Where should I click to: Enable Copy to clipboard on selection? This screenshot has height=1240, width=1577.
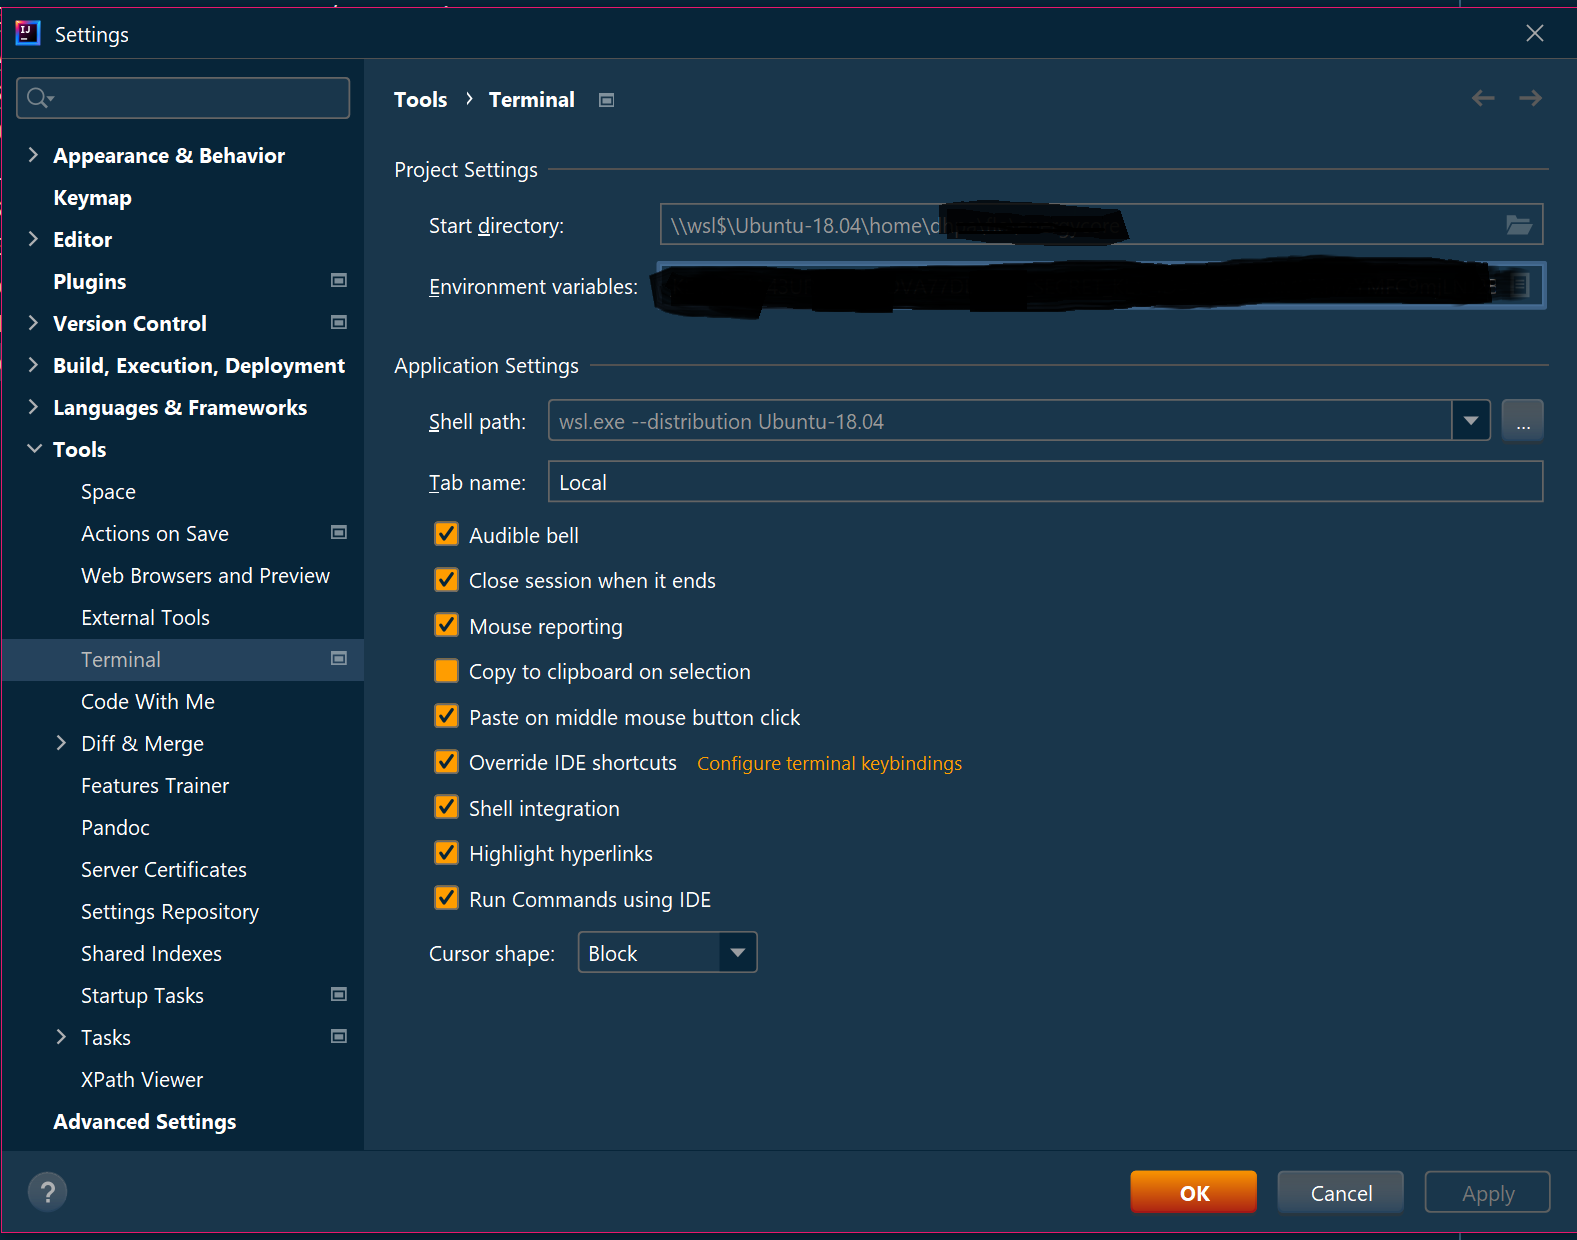(x=447, y=671)
